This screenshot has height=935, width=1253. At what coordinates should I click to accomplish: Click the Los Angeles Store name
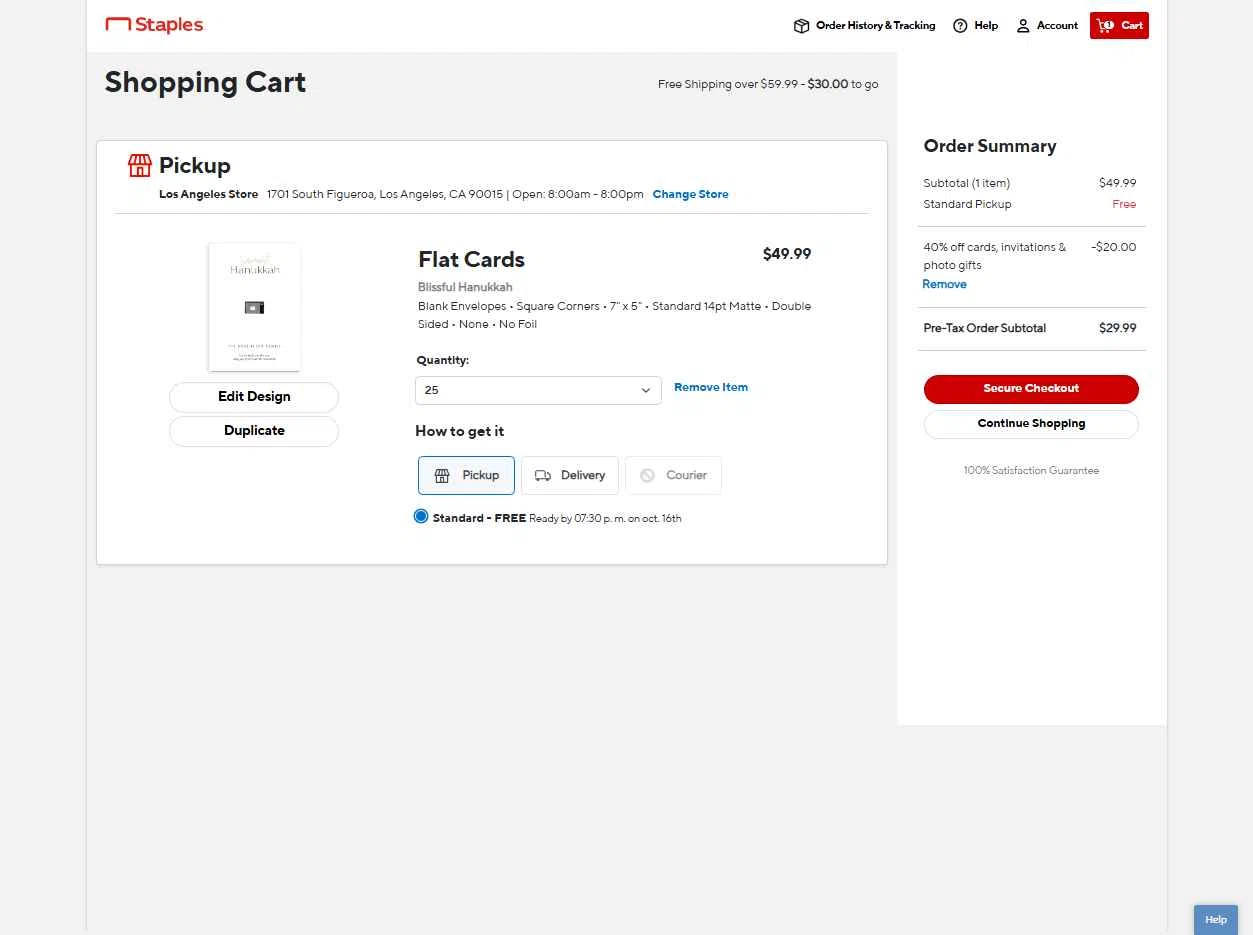point(208,194)
